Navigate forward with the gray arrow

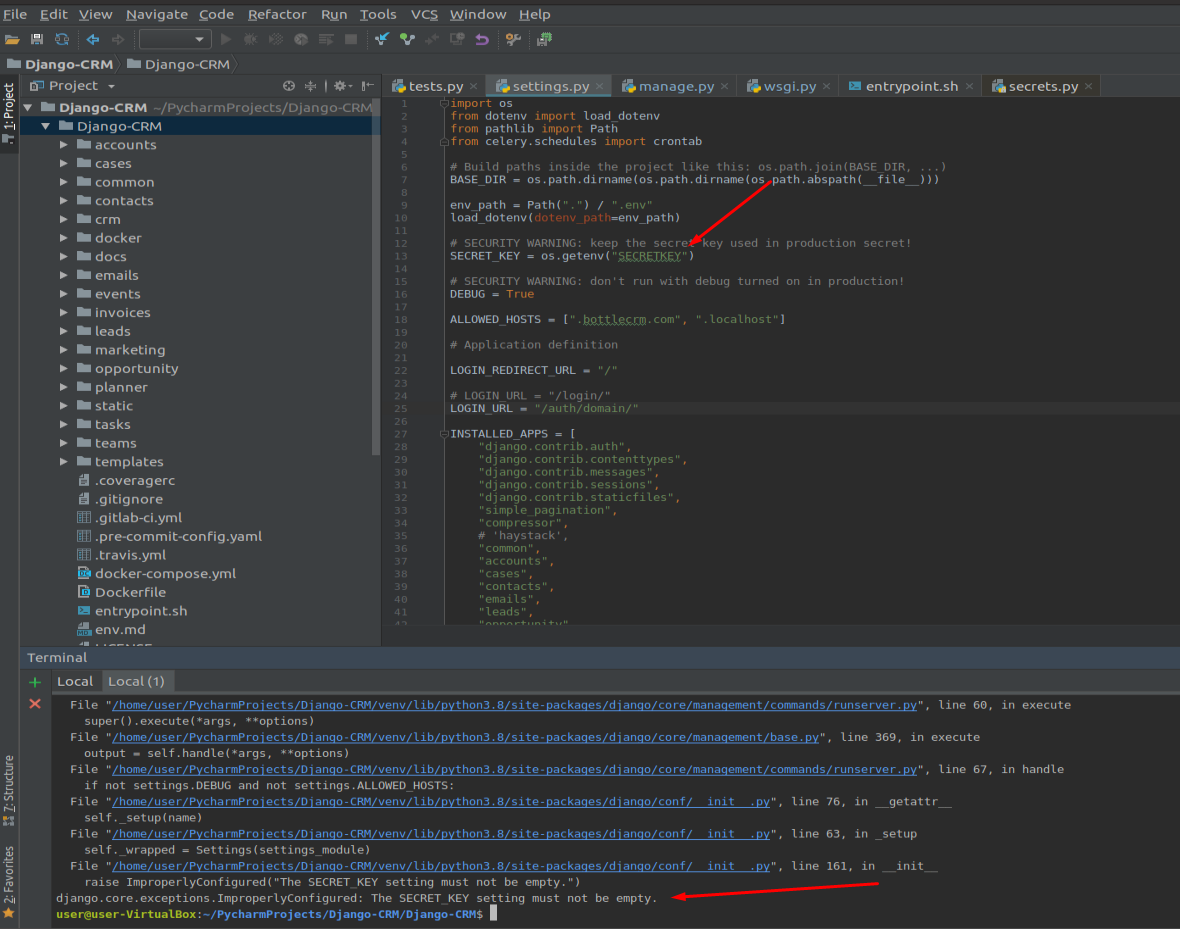pos(118,39)
